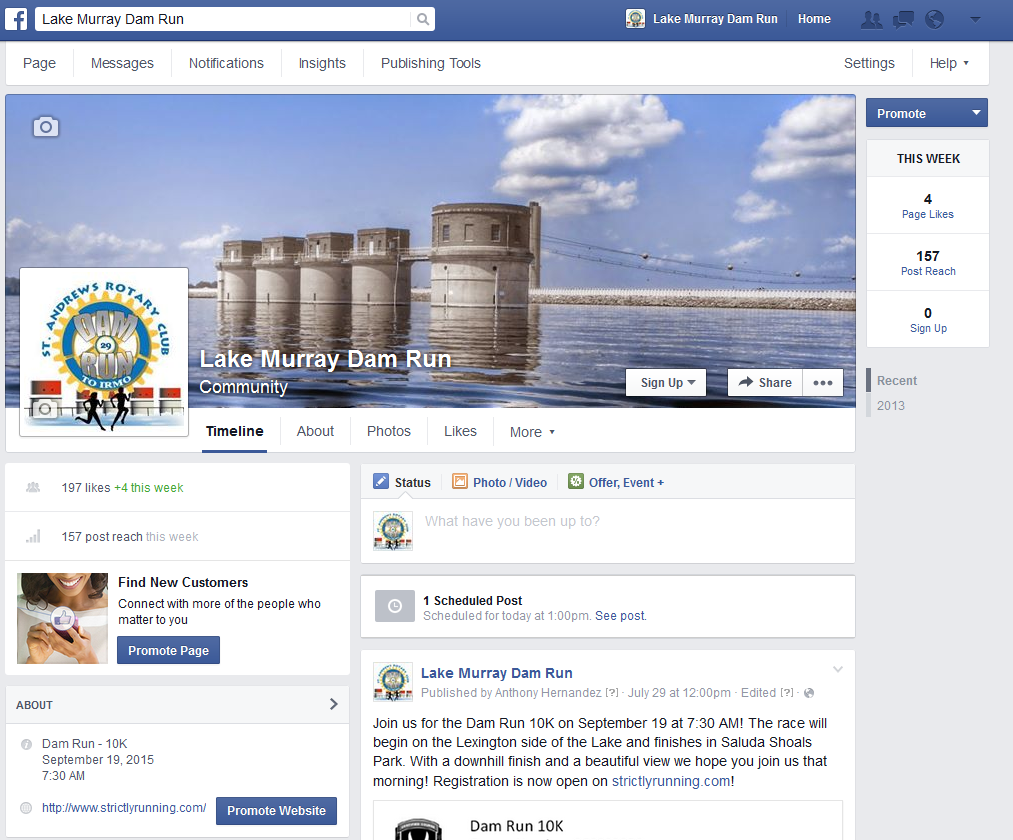The image size is (1013, 840).
Task: Open the account dropdown arrow in top bar
Action: tap(976, 20)
